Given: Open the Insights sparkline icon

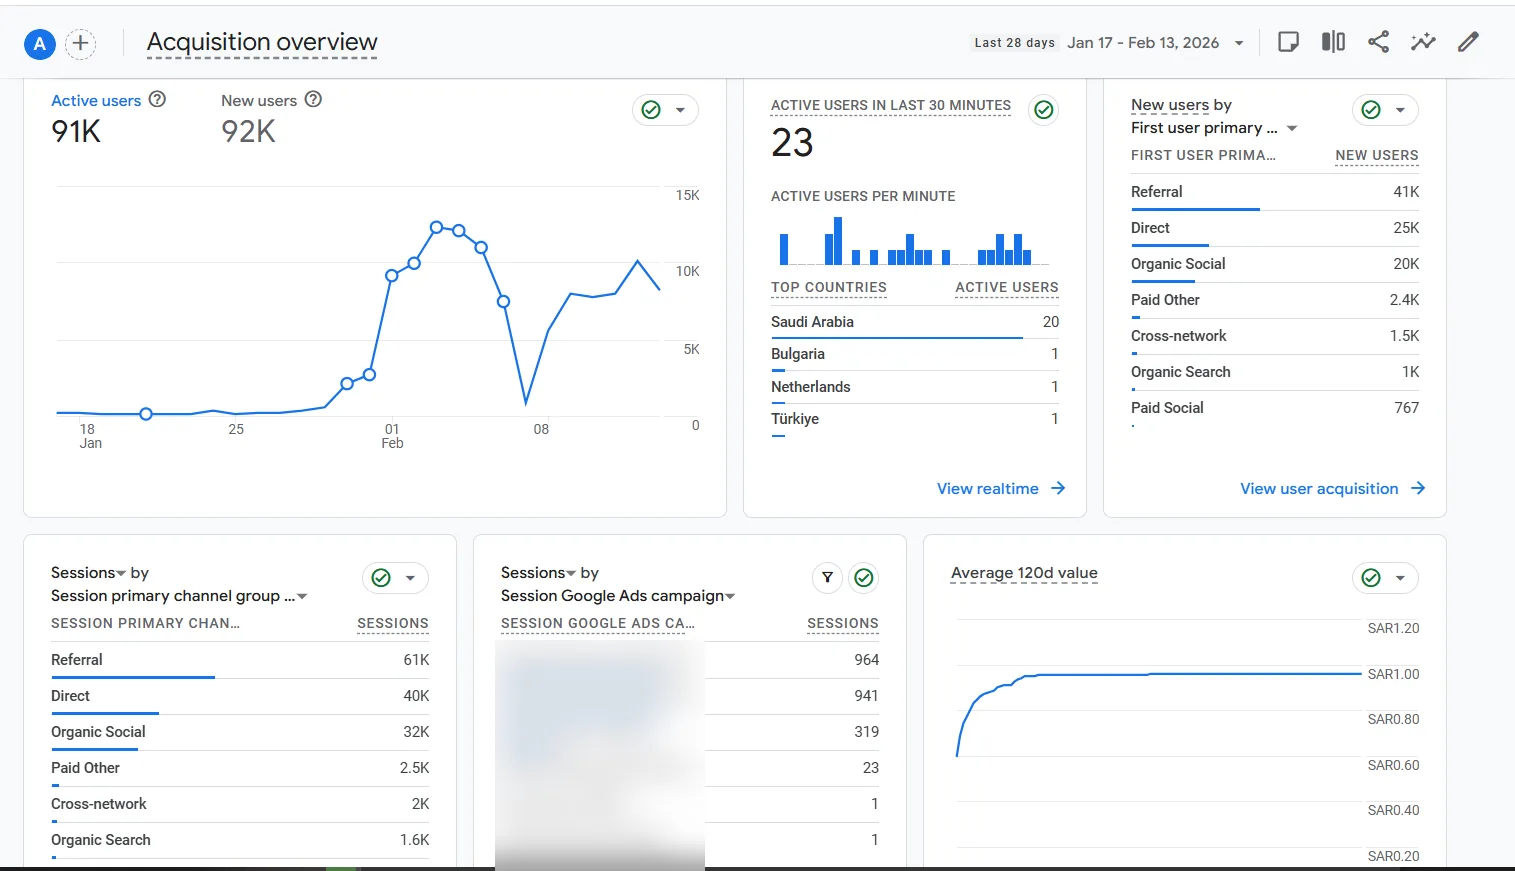Looking at the screenshot, I should (1423, 42).
